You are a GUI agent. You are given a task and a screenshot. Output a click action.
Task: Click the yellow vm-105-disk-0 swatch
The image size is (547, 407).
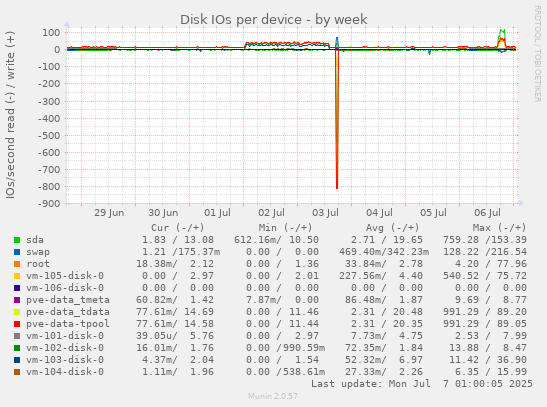coord(17,276)
